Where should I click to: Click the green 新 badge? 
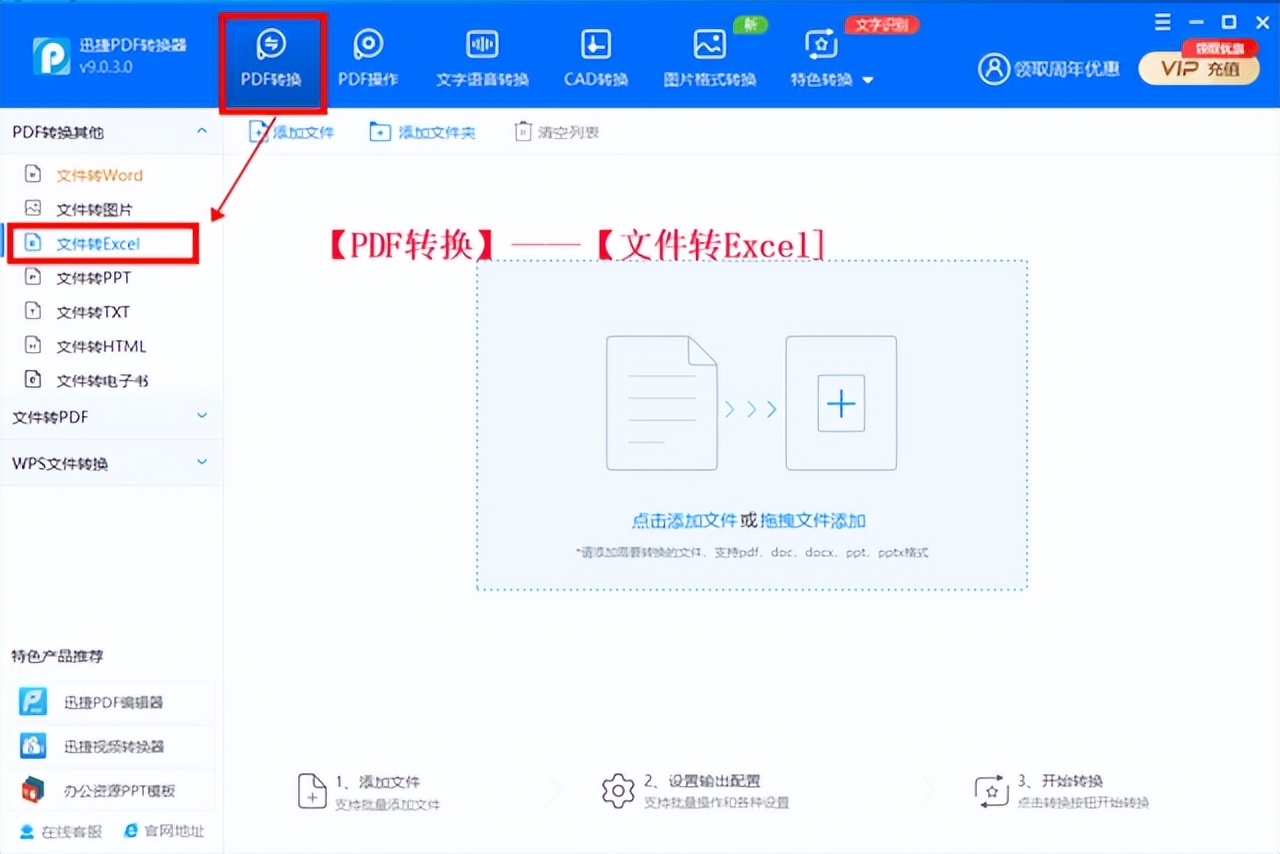(x=749, y=24)
